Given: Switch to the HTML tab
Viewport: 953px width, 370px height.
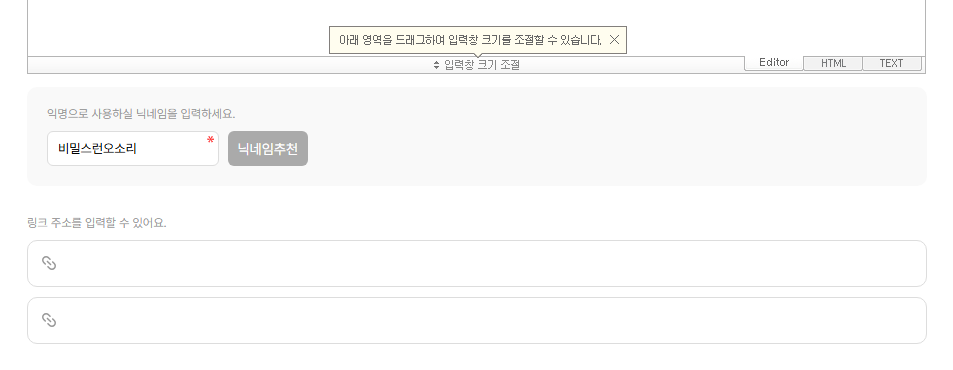Looking at the screenshot, I should pos(833,63).
